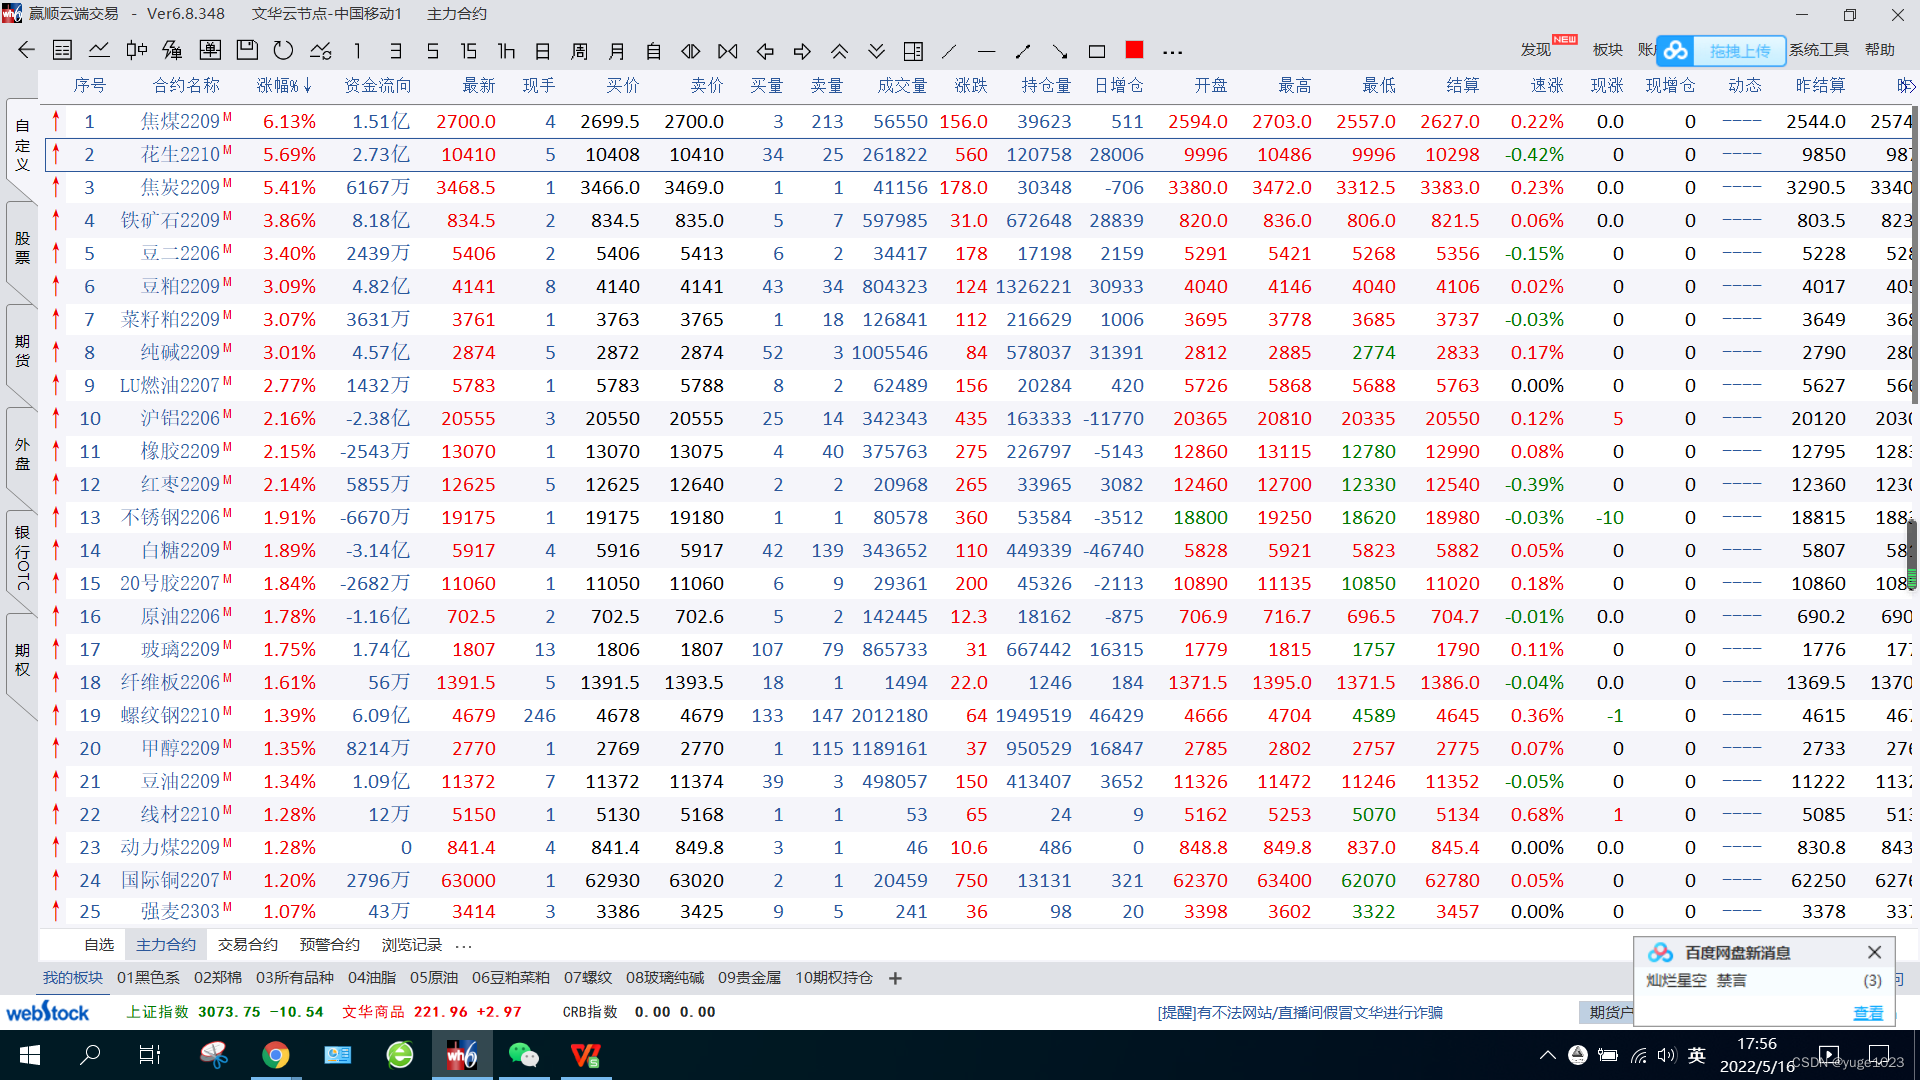This screenshot has width=1920, height=1080.
Task: Select the diagonal trend line drawing tool
Action: point(949,51)
